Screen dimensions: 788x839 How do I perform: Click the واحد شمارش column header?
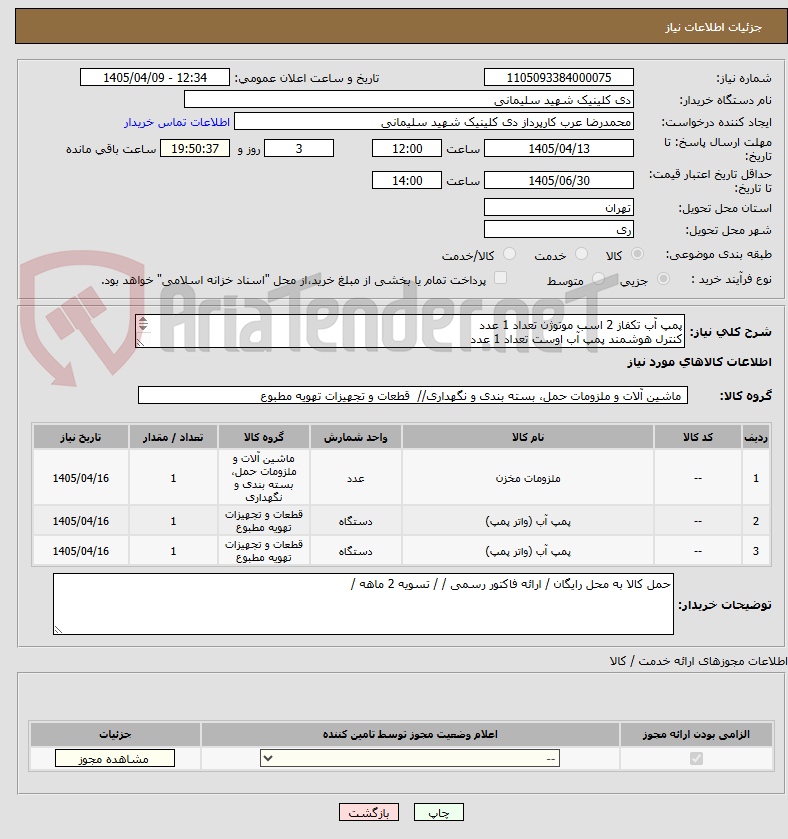pos(355,437)
